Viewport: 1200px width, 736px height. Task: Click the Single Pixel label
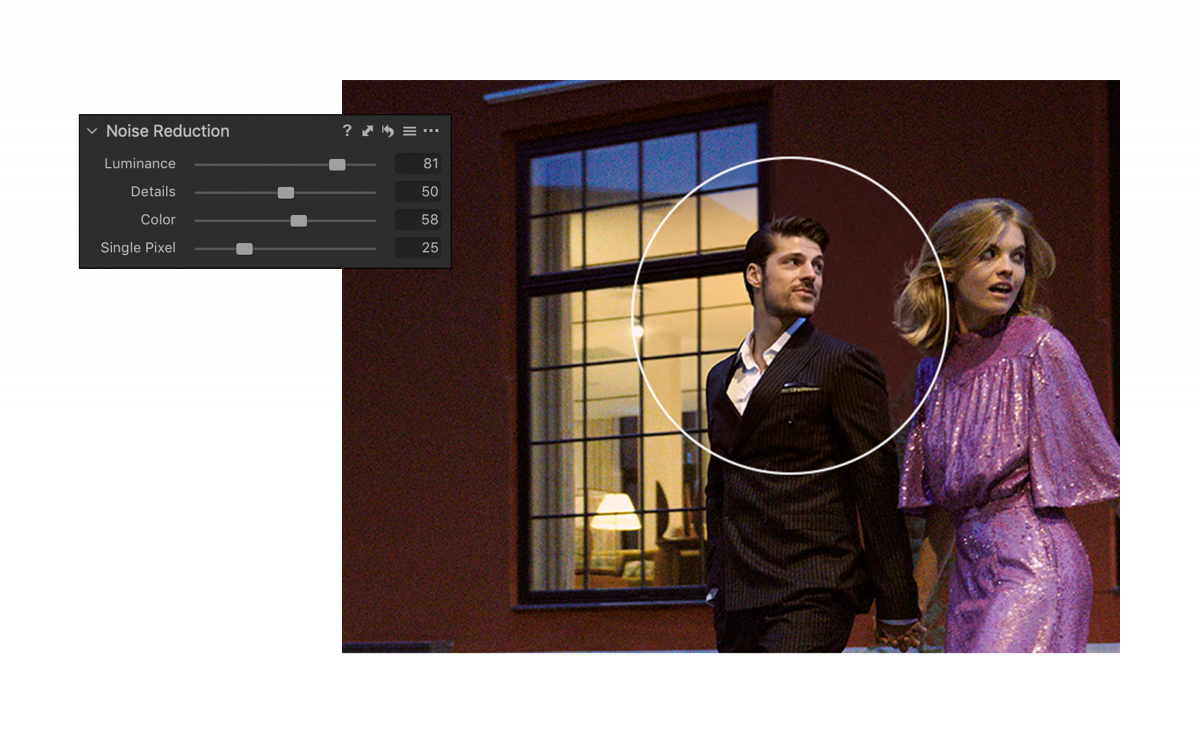click(138, 248)
